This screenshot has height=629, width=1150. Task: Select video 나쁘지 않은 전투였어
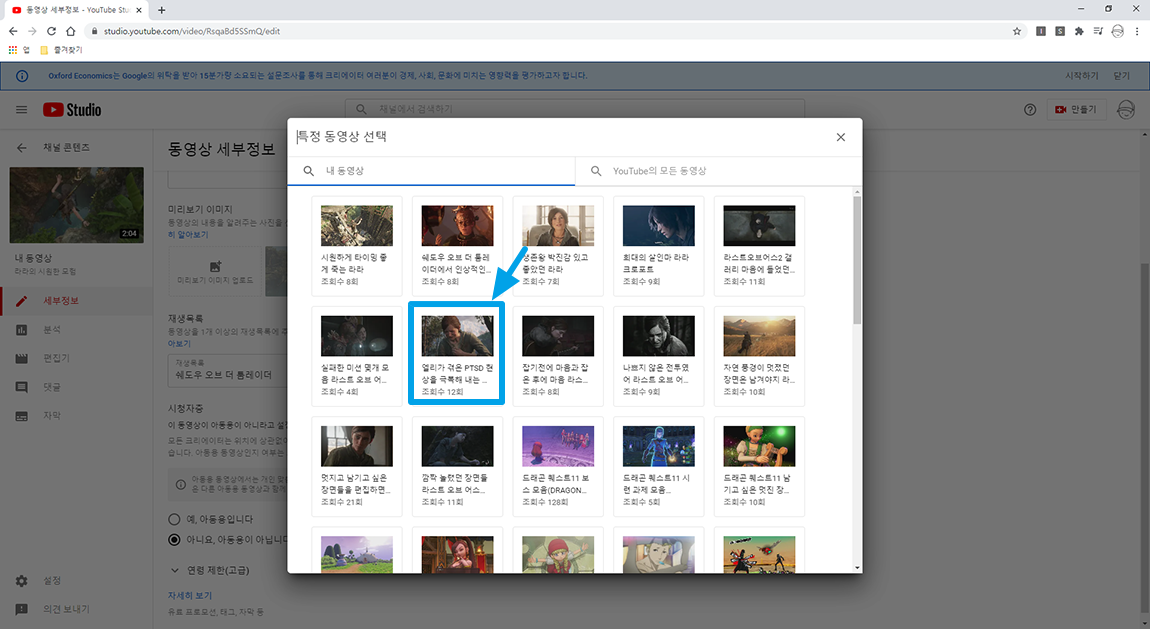coord(658,356)
